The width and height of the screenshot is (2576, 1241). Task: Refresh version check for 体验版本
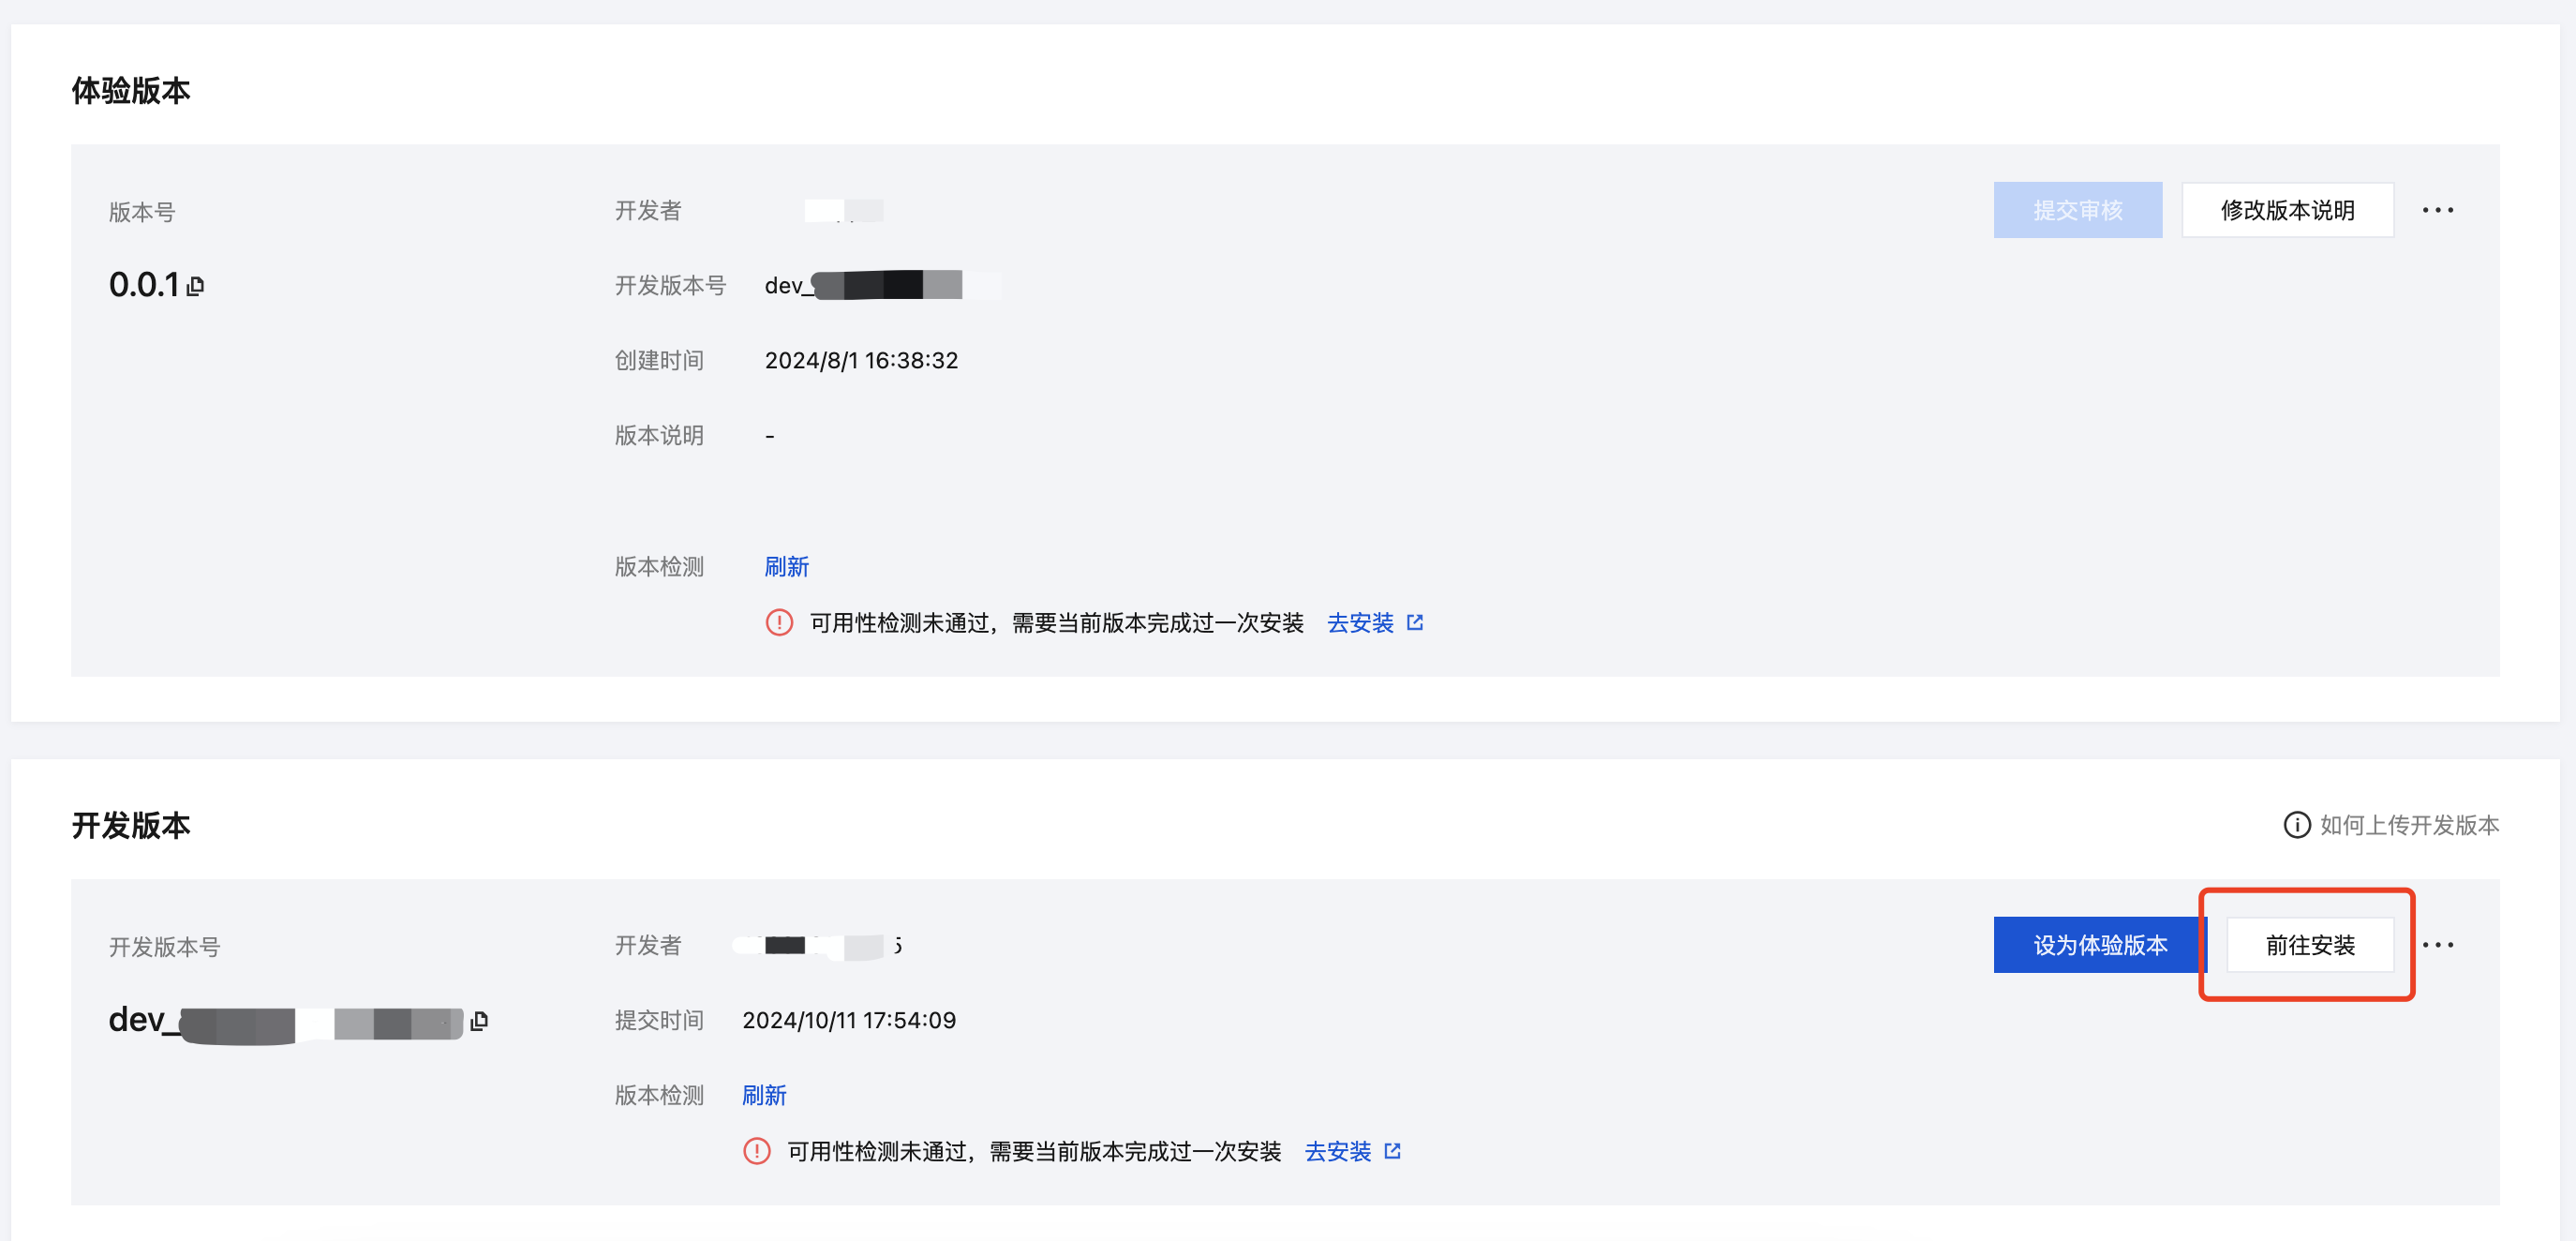point(786,567)
